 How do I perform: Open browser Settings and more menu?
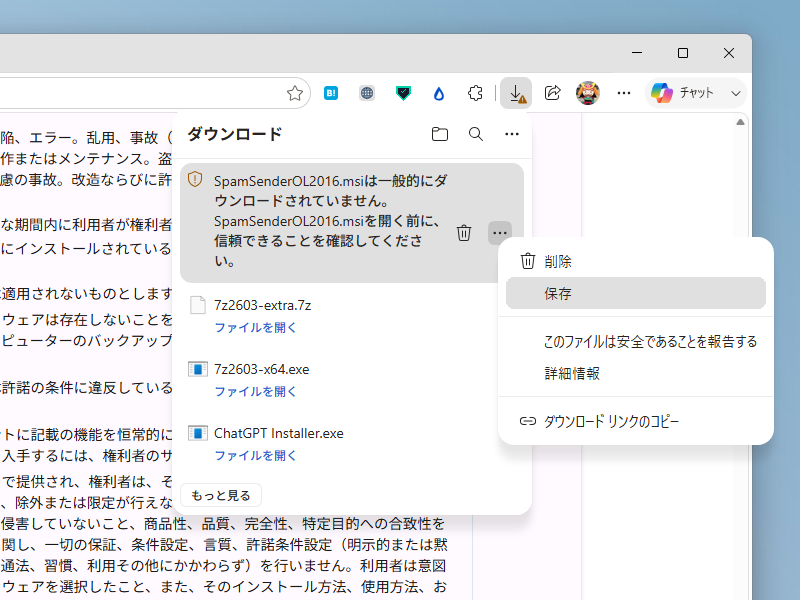pos(623,93)
